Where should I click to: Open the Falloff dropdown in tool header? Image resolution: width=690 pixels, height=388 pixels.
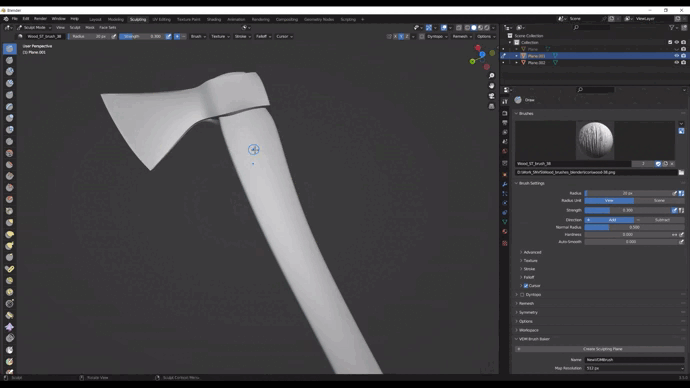pyautogui.click(x=264, y=37)
